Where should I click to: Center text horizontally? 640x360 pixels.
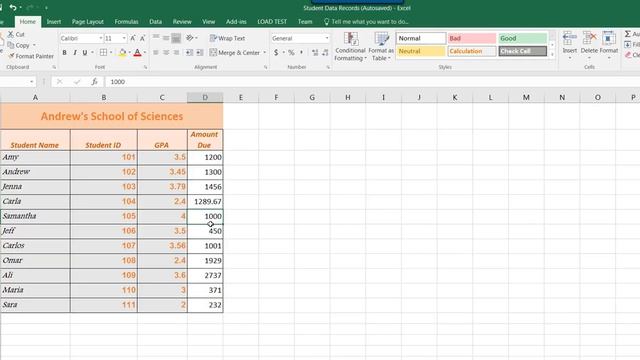click(x=166, y=53)
